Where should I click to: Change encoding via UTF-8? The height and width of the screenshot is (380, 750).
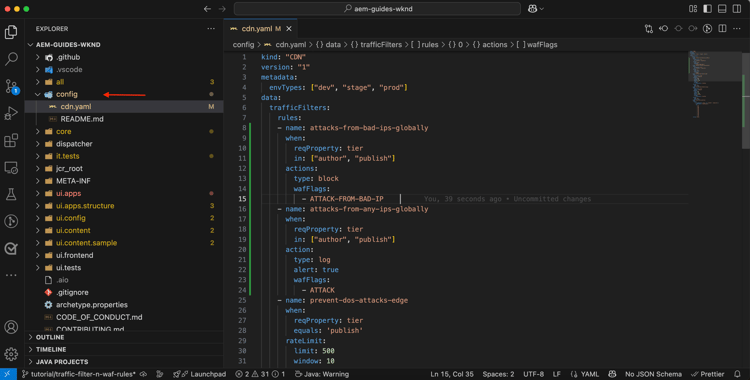pyautogui.click(x=533, y=374)
